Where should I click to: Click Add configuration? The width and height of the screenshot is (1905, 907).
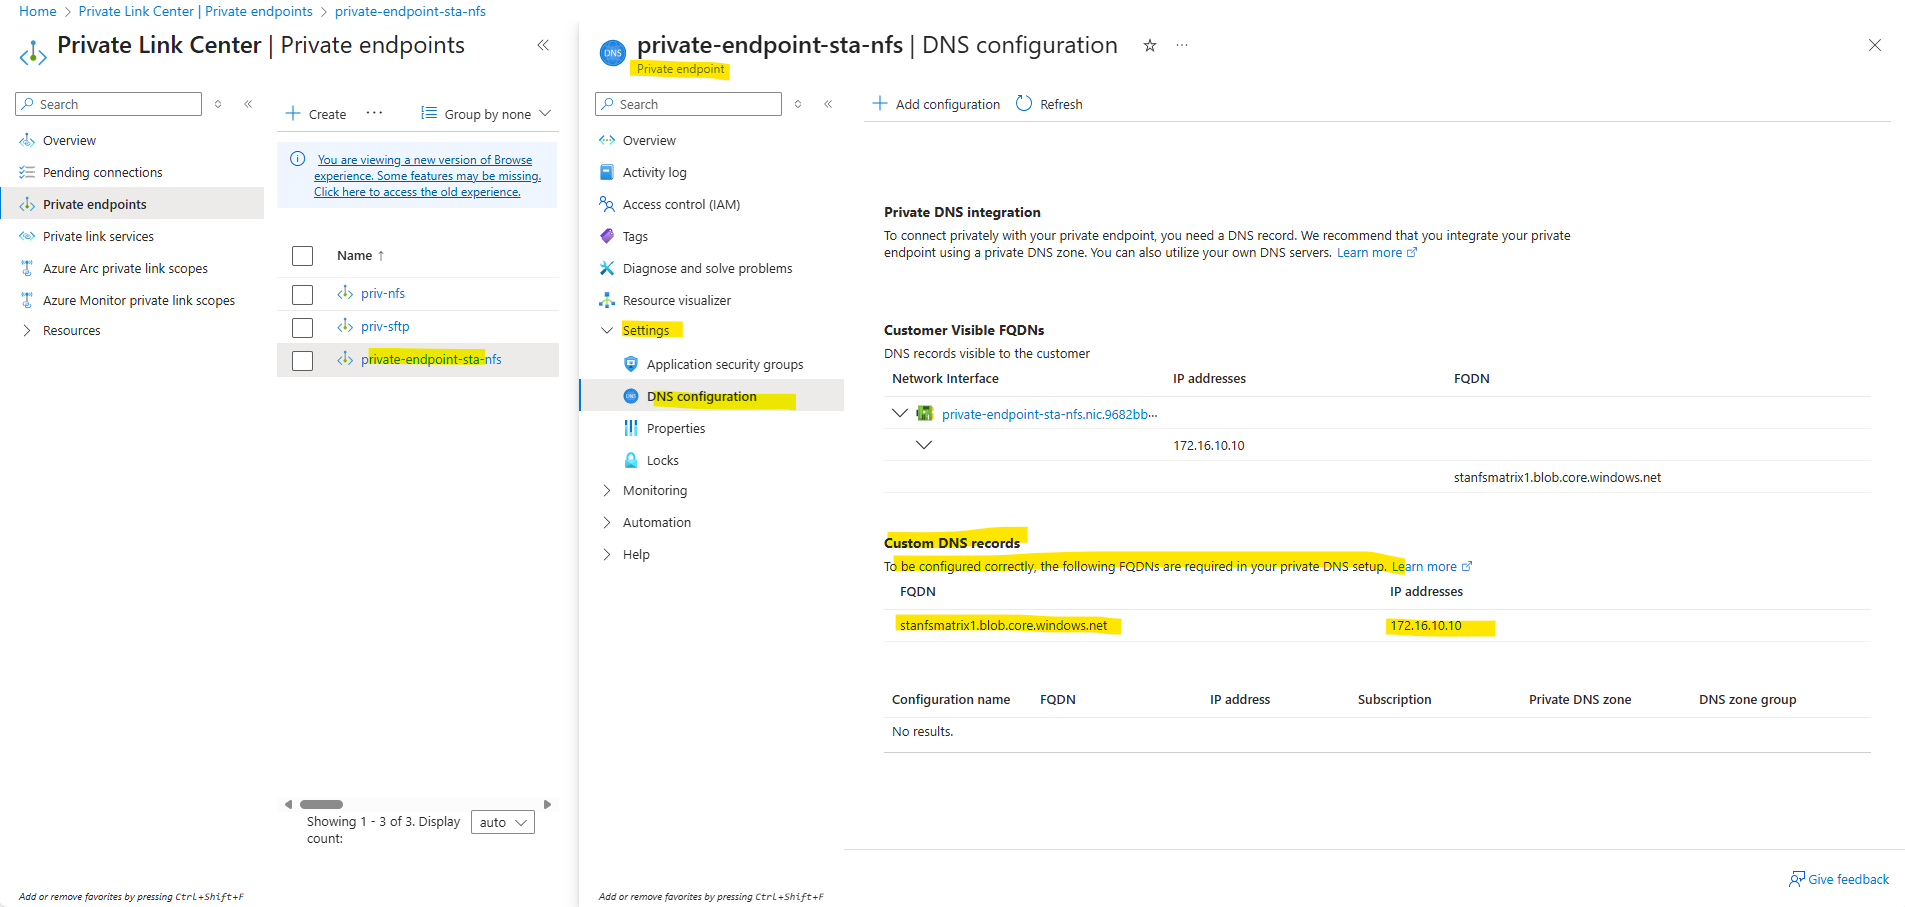(936, 104)
